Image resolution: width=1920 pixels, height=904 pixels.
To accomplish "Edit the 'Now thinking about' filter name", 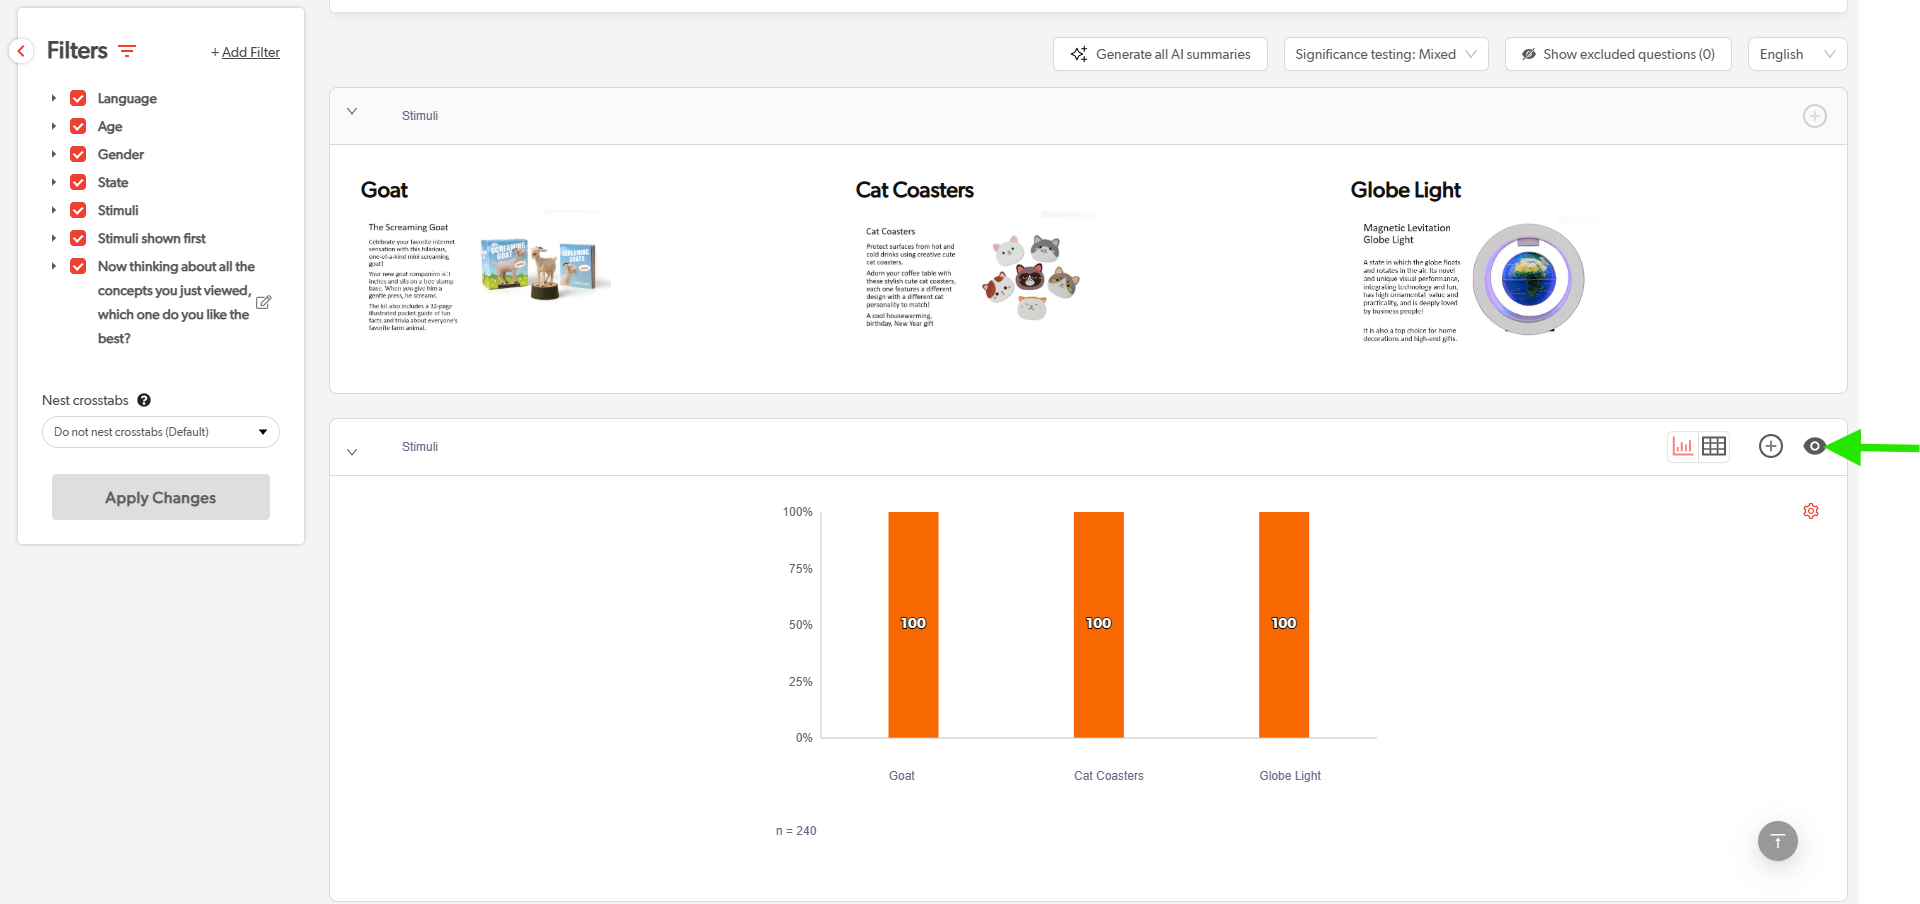I will click(x=264, y=302).
